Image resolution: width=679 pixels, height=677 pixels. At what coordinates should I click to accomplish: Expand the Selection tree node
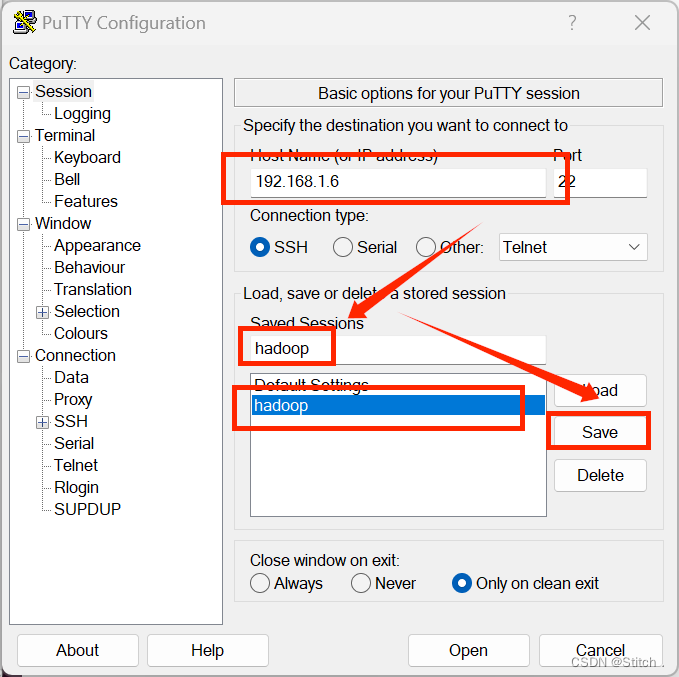click(42, 312)
